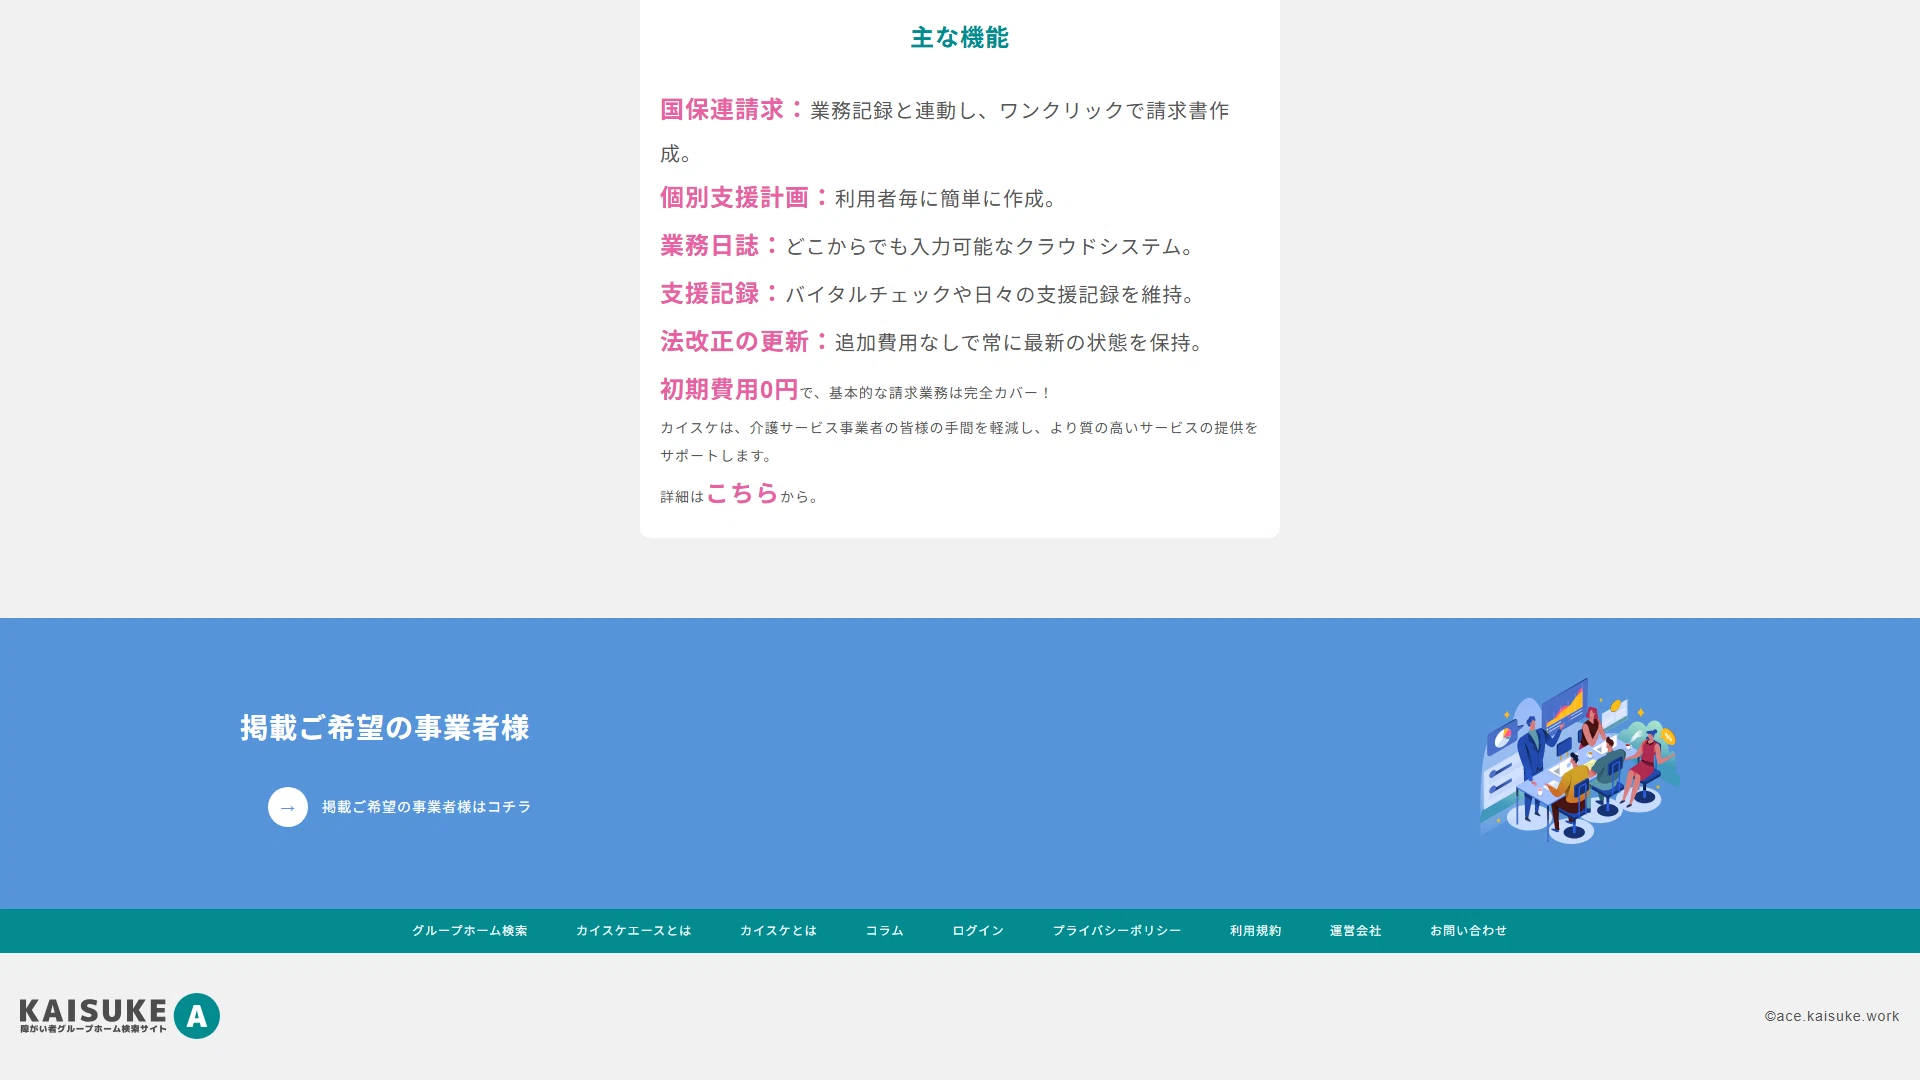
Task: Open コラム in footer navigation
Action: (884, 931)
